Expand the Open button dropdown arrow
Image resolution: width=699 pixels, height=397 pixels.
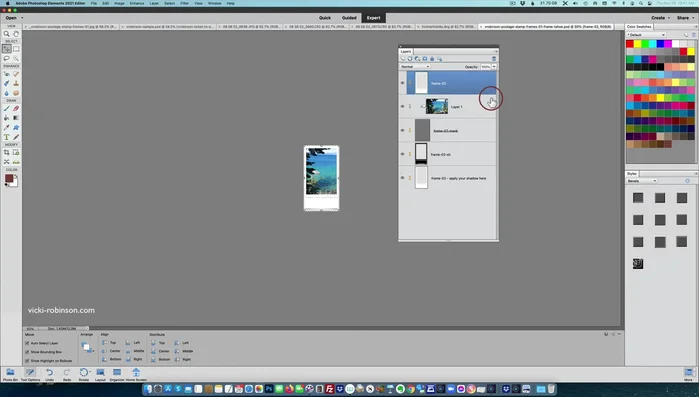22,18
